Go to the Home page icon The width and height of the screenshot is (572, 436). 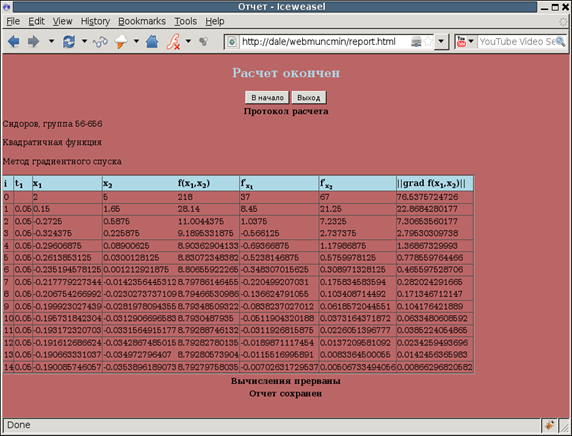[152, 42]
